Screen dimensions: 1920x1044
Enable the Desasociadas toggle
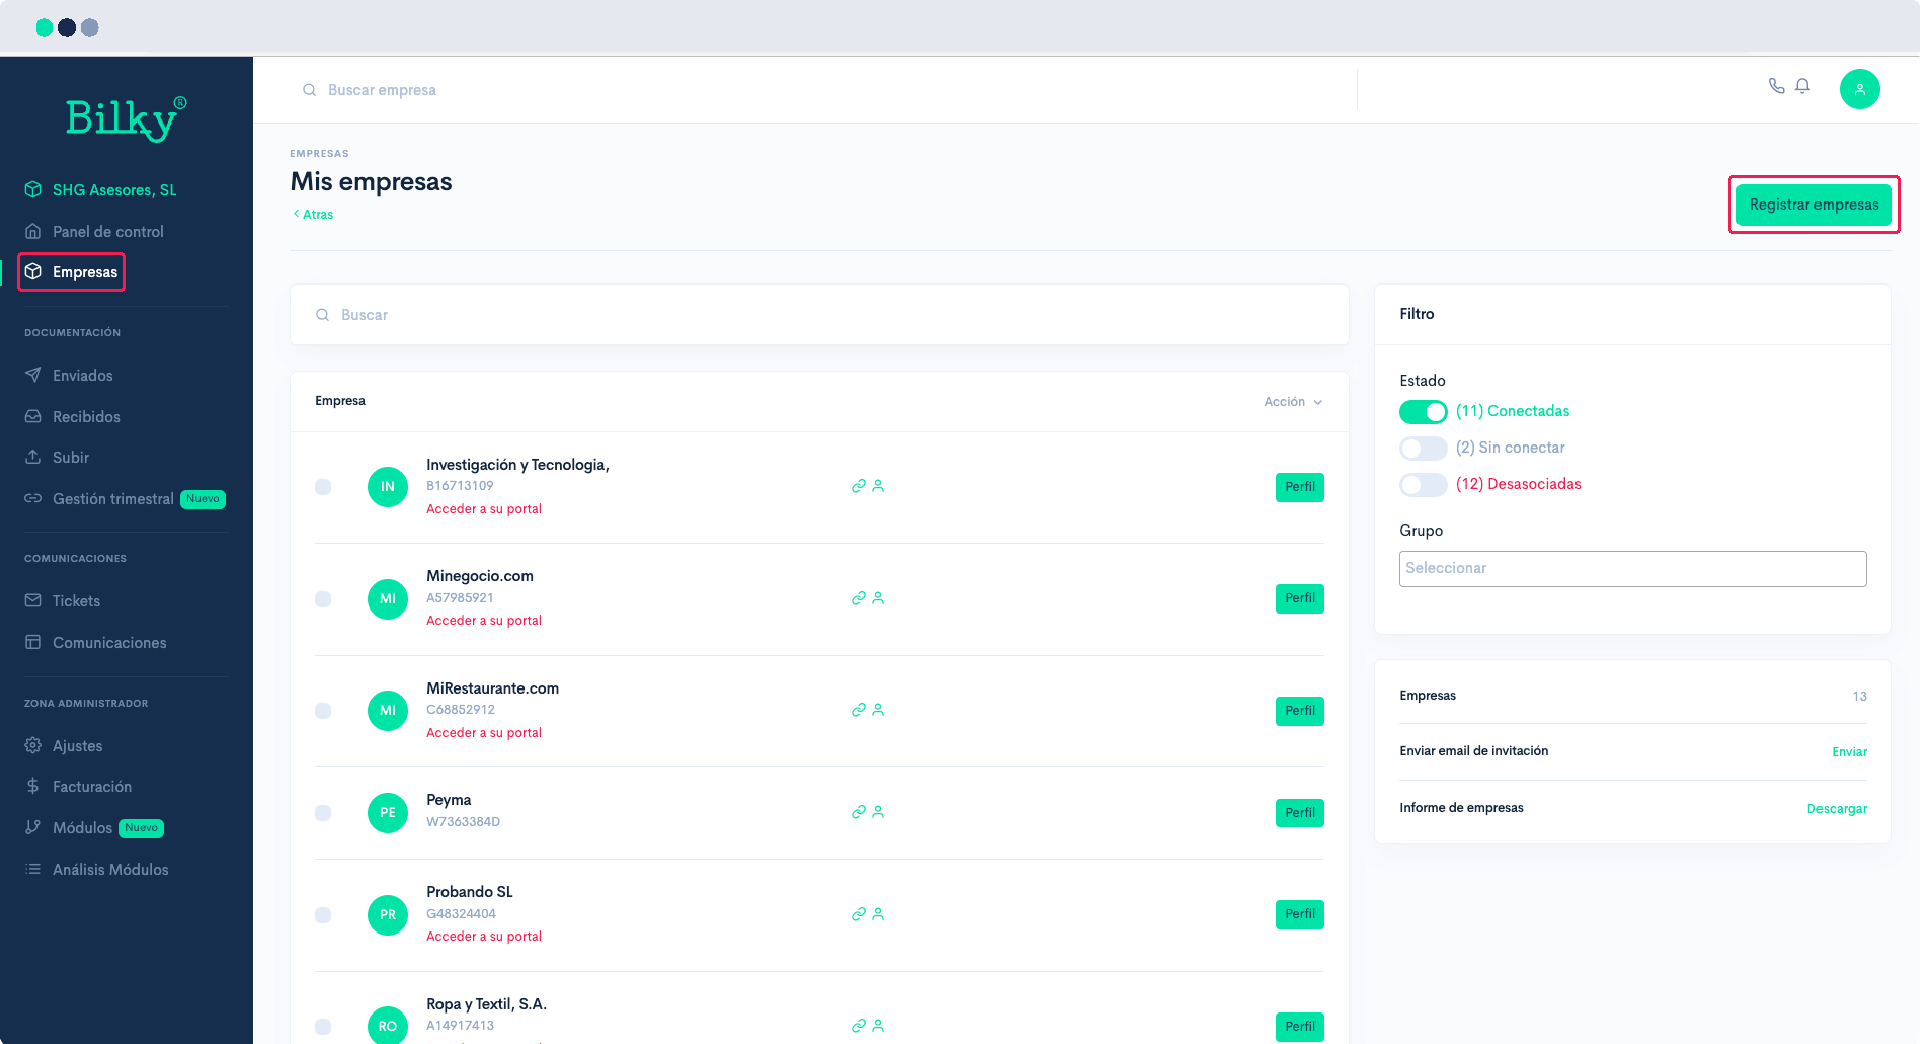[1422, 485]
